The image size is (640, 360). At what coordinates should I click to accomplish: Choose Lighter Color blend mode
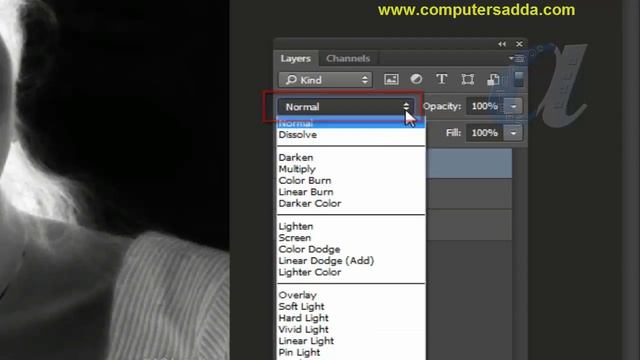[x=351, y=272]
